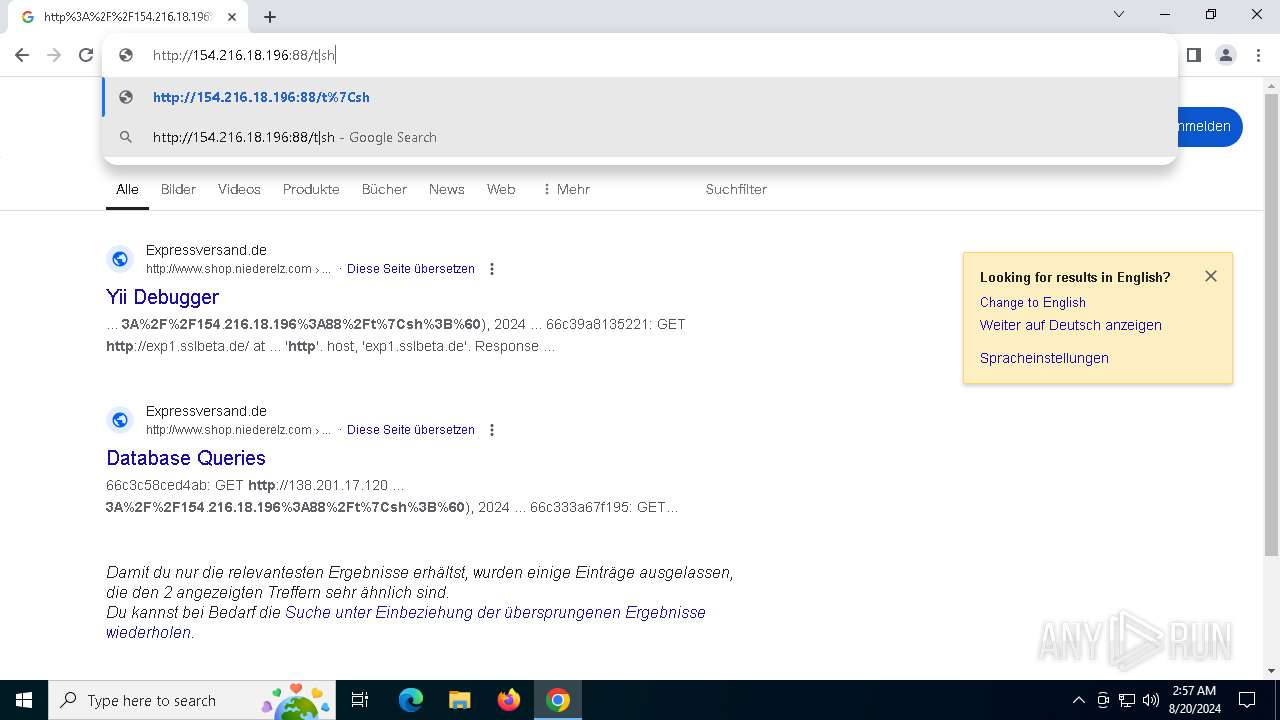
Task: Translate the Database Queries result page
Action: 411,430
